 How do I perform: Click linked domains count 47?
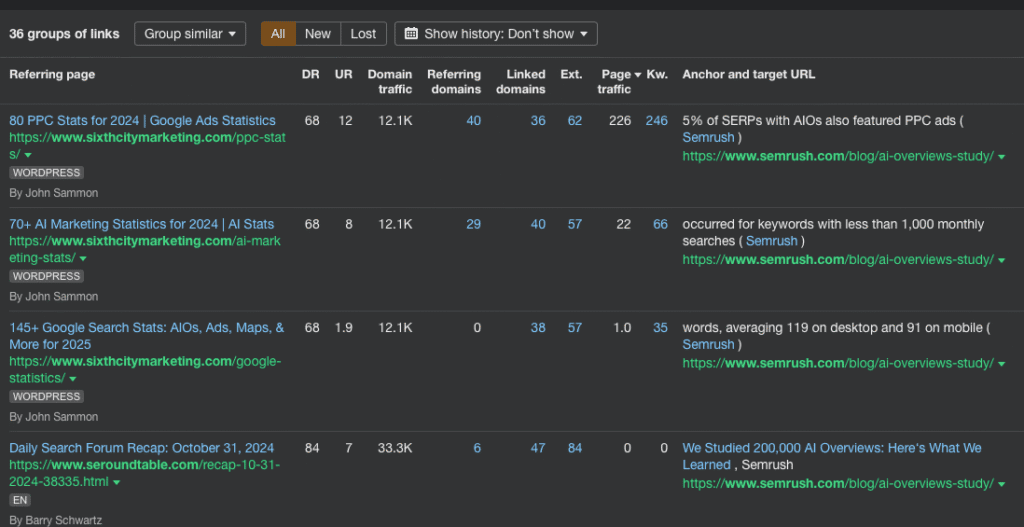coord(538,448)
